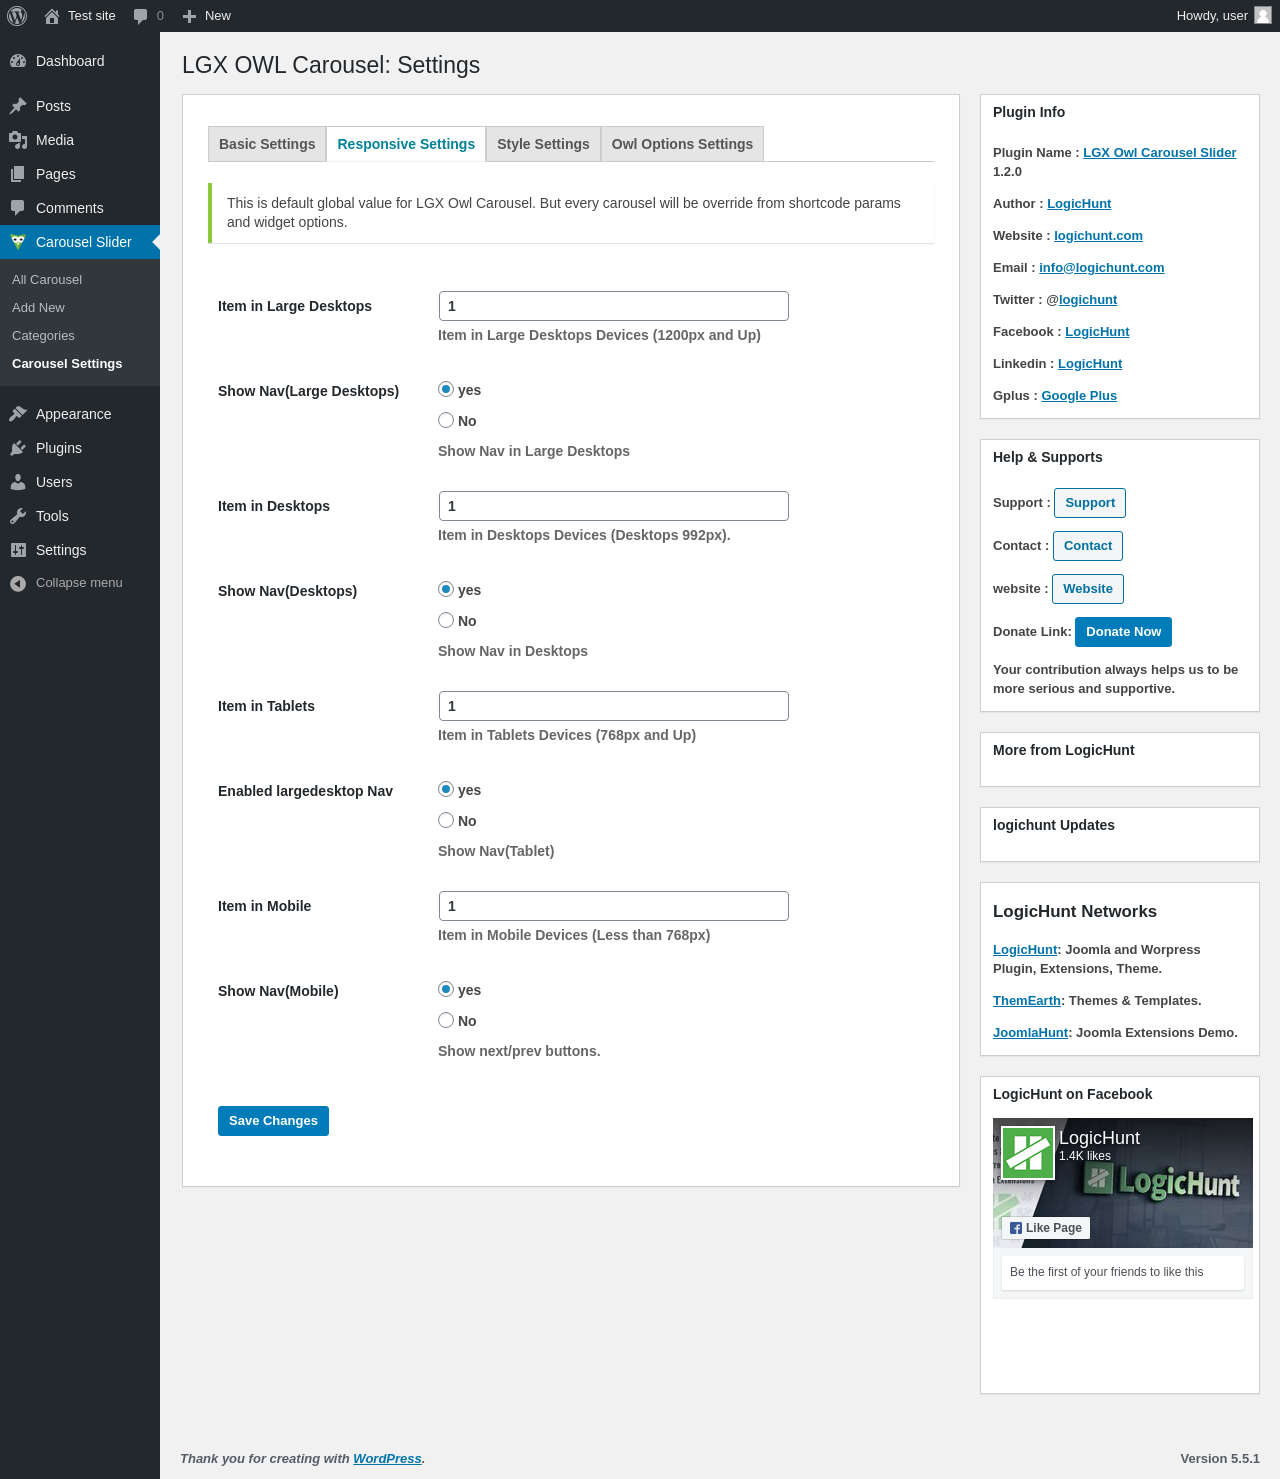Click the Dashboard gauge icon
This screenshot has height=1479, width=1280.
click(x=18, y=61)
